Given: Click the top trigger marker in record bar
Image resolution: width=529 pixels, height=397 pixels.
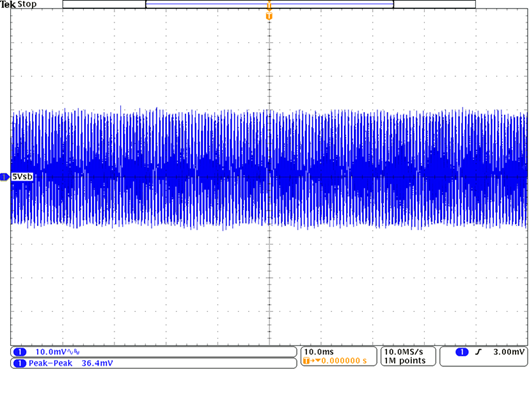Looking at the screenshot, I should pos(269,5).
